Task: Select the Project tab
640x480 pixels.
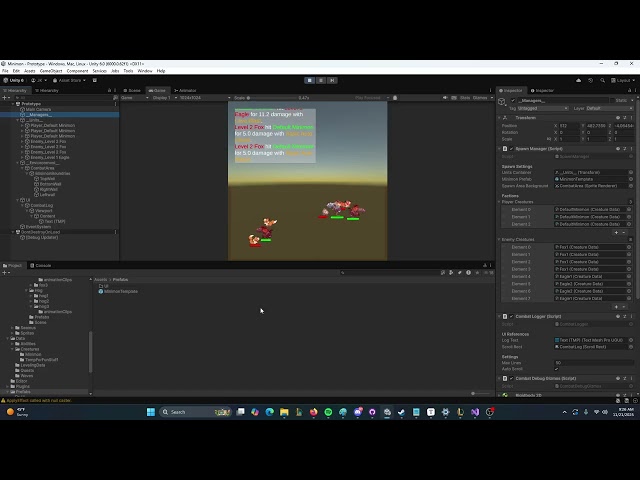Action: click(x=12, y=265)
